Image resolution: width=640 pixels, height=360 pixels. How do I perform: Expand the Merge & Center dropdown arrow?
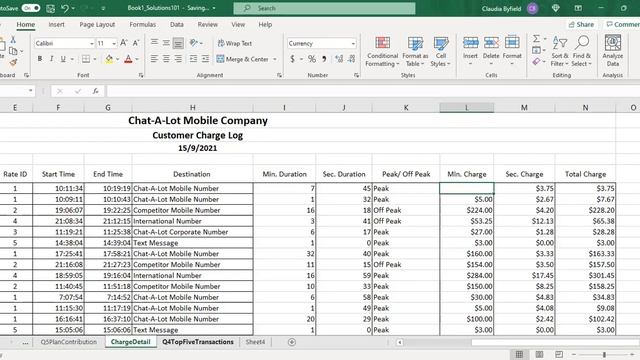click(275, 59)
